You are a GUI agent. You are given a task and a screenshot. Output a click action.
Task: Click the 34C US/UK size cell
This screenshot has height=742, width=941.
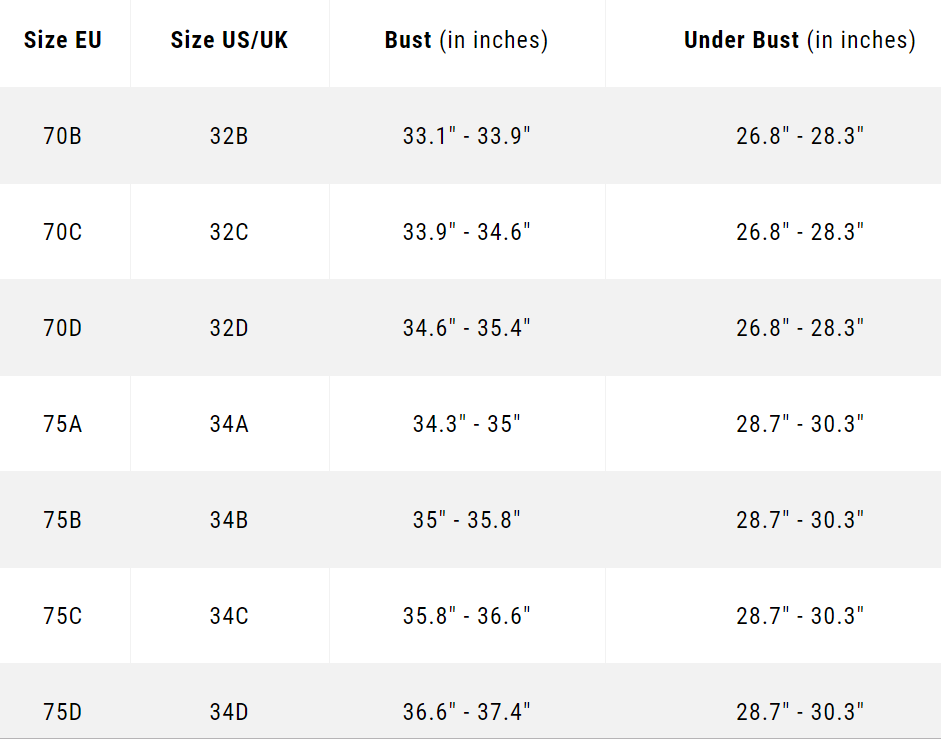(229, 616)
